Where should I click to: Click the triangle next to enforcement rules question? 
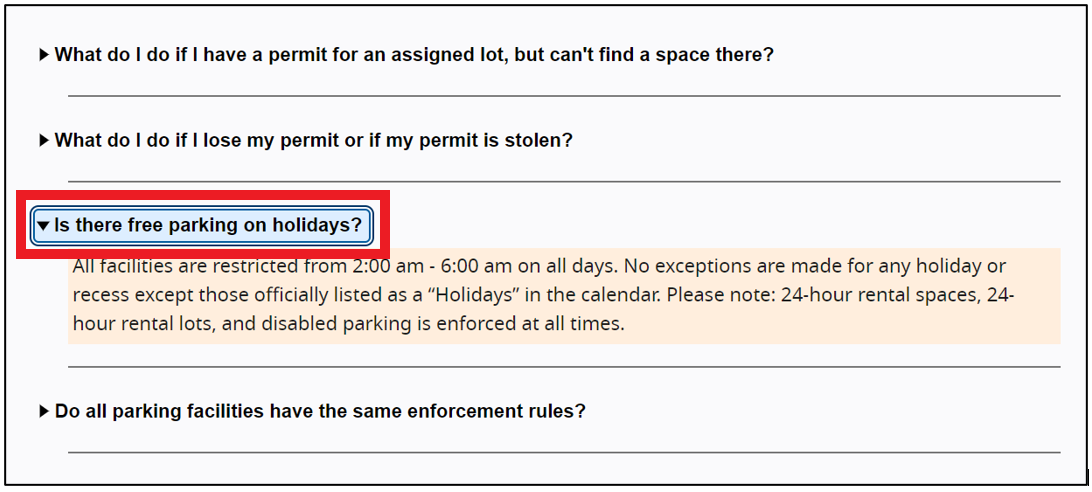(x=44, y=411)
